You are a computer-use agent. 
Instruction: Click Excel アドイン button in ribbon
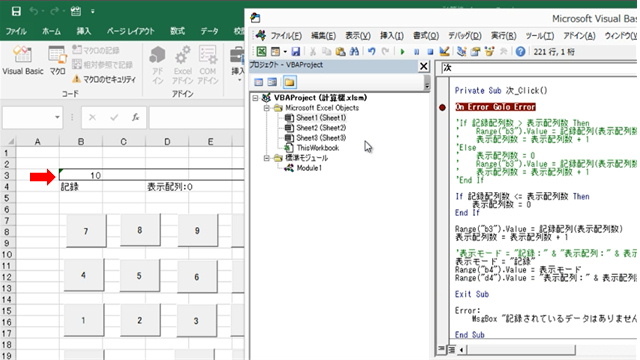pos(182,65)
